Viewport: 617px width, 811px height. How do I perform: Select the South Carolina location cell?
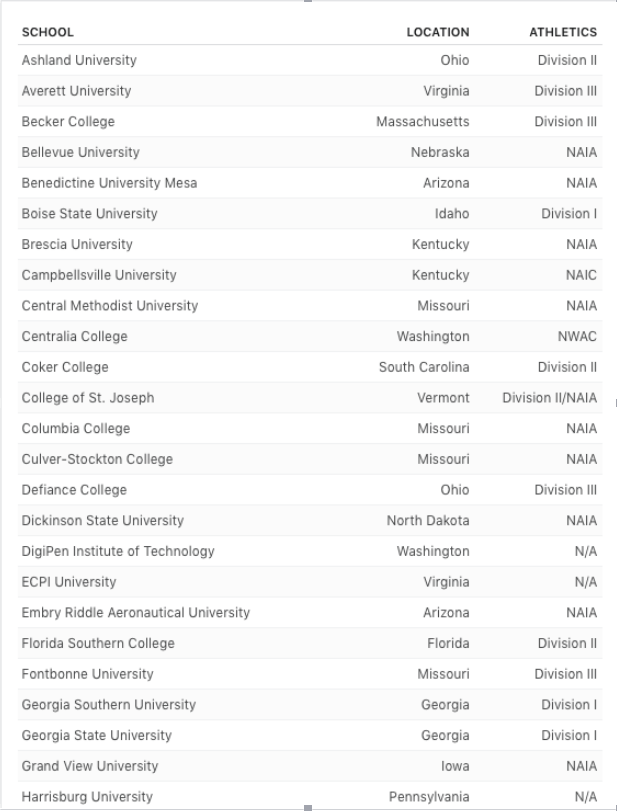tap(424, 367)
